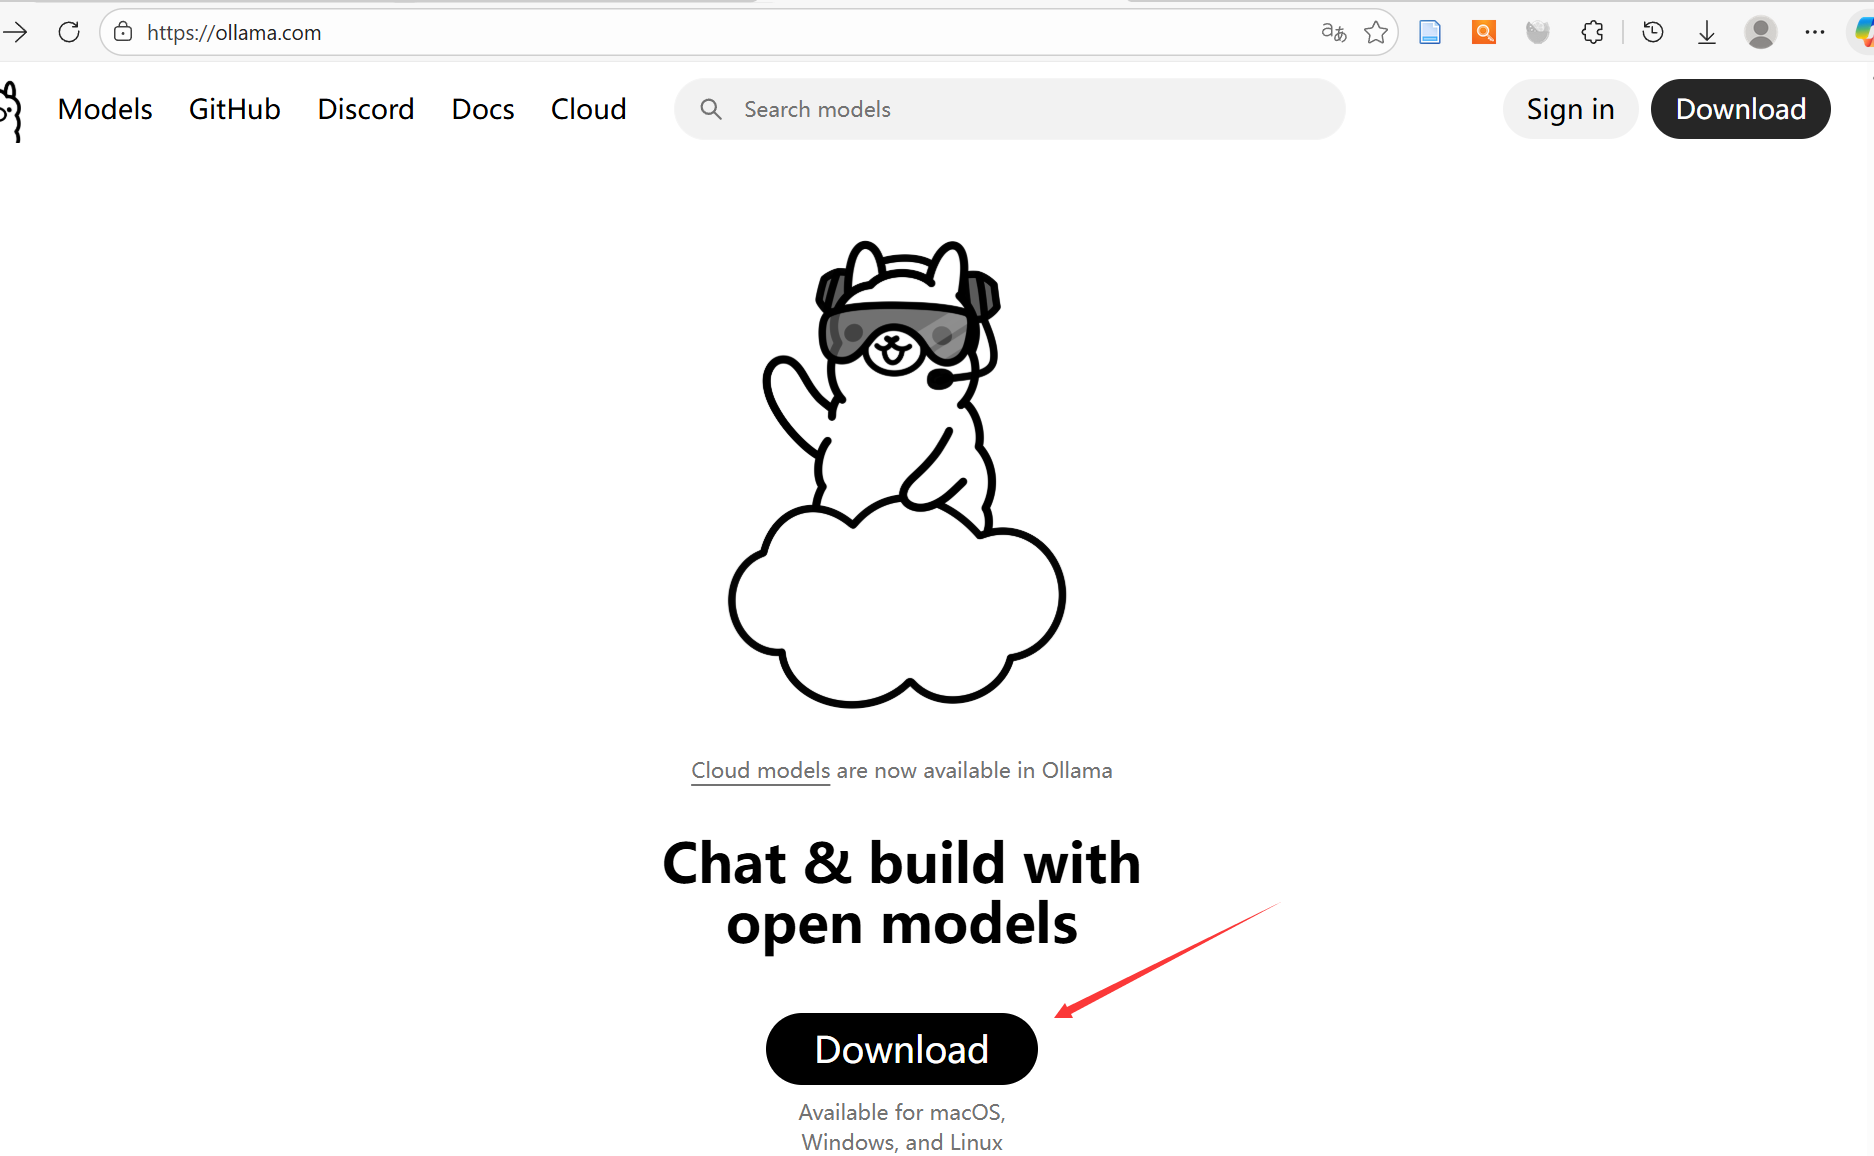Open the Copilot sidebar icon
This screenshot has width=1874, height=1156.
click(x=1864, y=32)
